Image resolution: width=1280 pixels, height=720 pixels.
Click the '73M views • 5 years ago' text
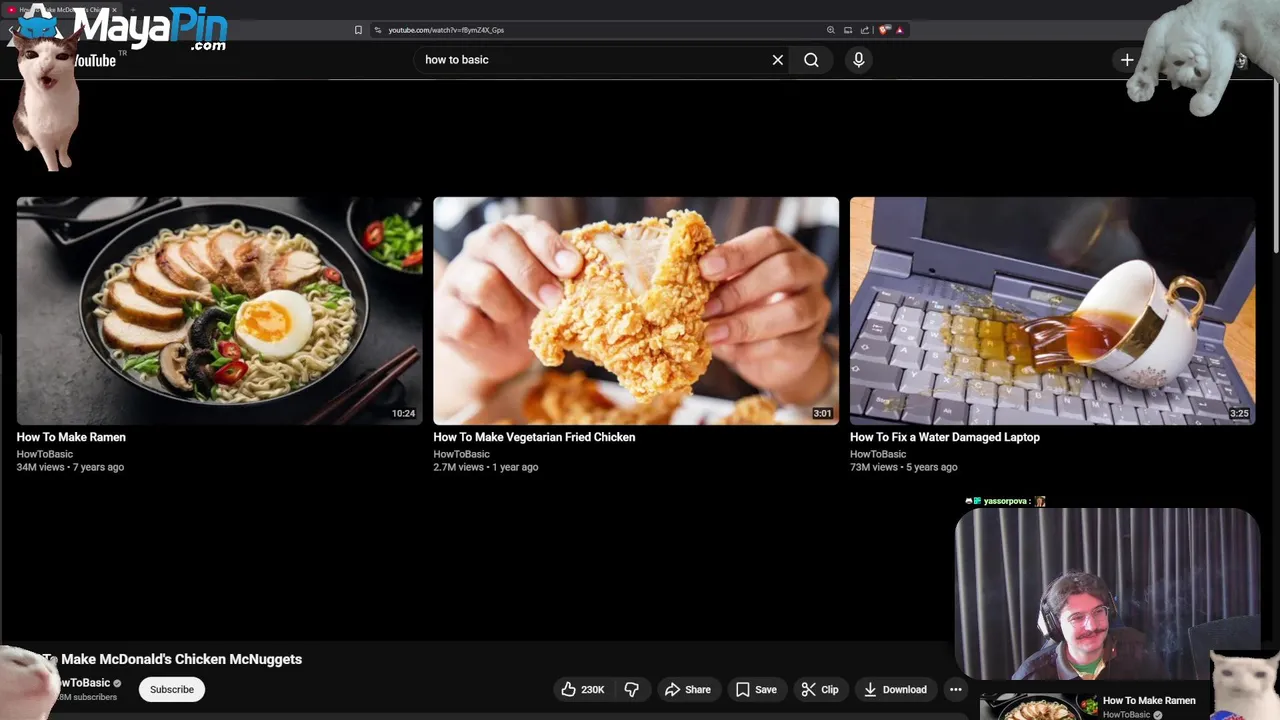(904, 467)
